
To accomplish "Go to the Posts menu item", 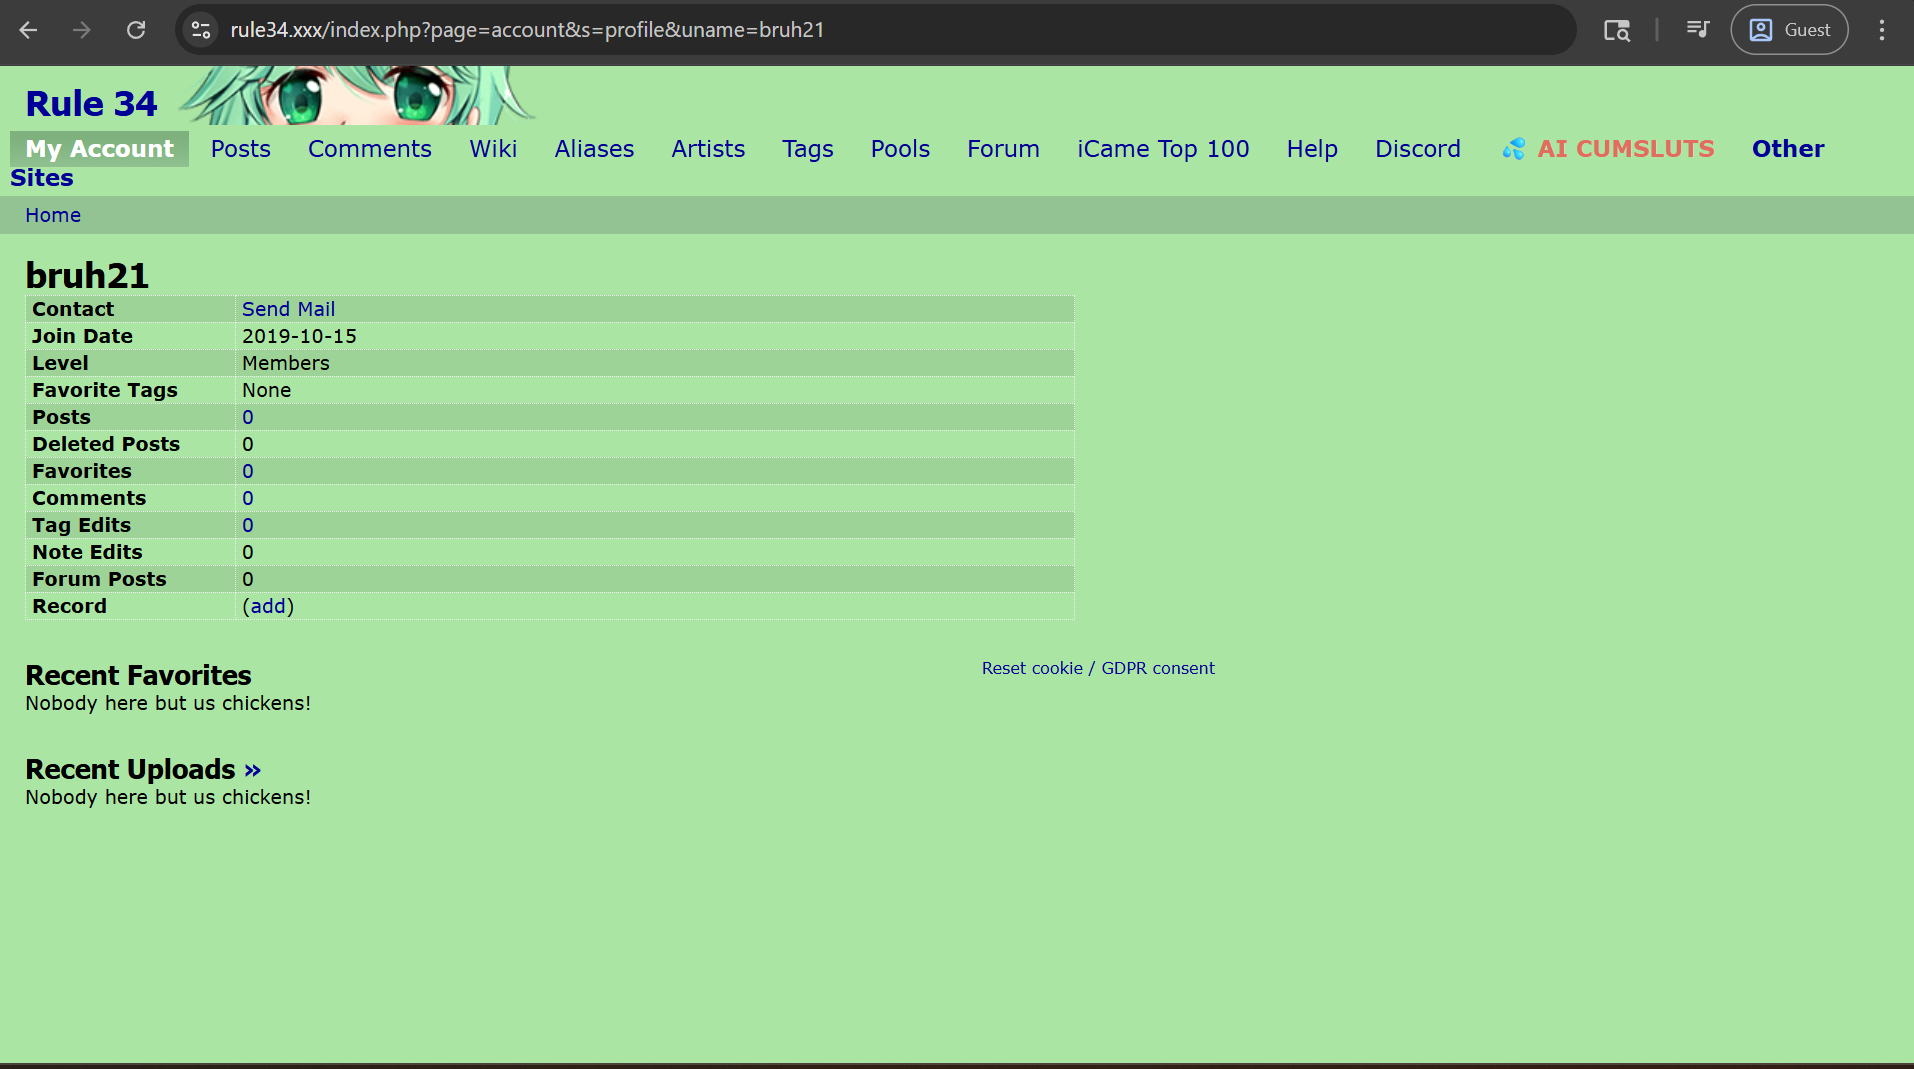I will coord(240,149).
